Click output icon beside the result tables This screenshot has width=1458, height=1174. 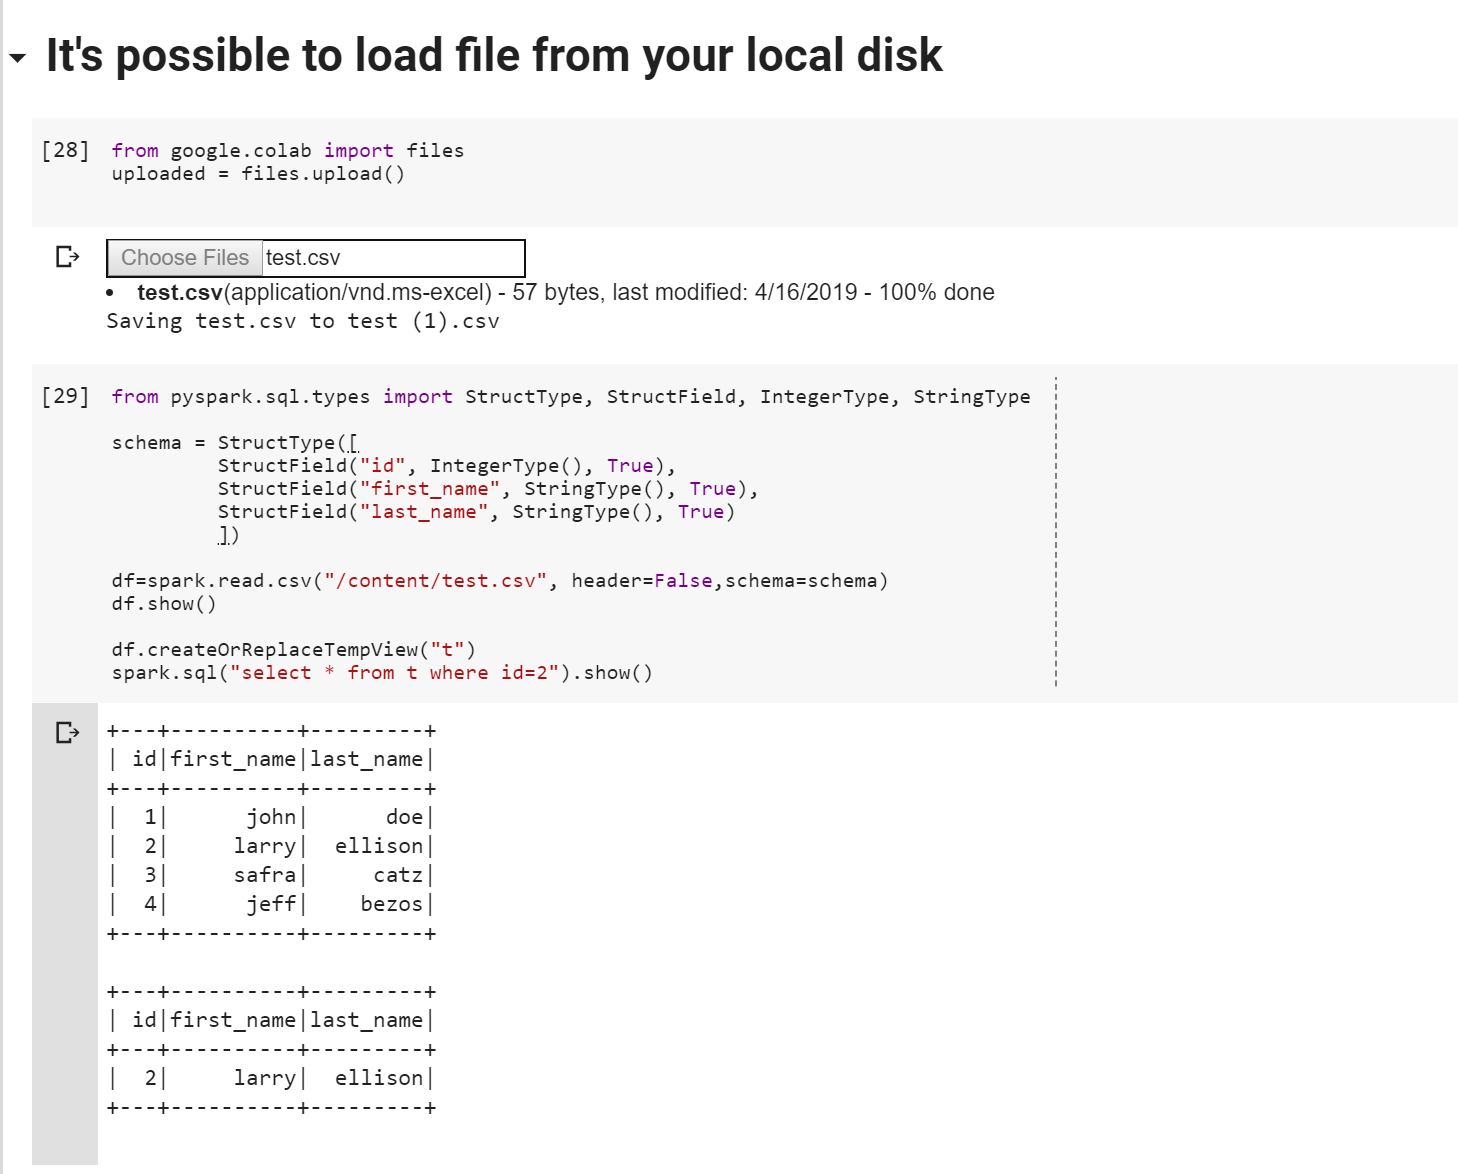tap(67, 733)
